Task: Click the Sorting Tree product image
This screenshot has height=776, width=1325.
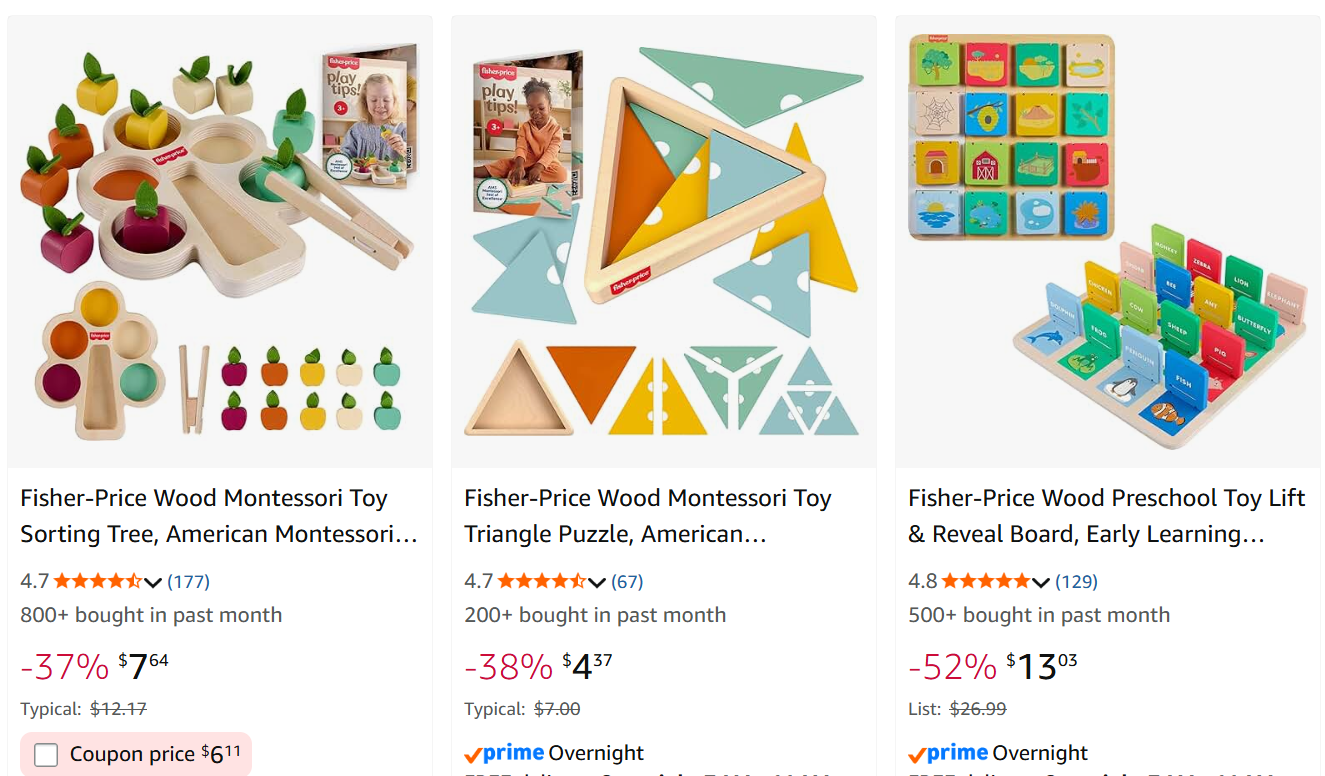Action: coord(220,242)
